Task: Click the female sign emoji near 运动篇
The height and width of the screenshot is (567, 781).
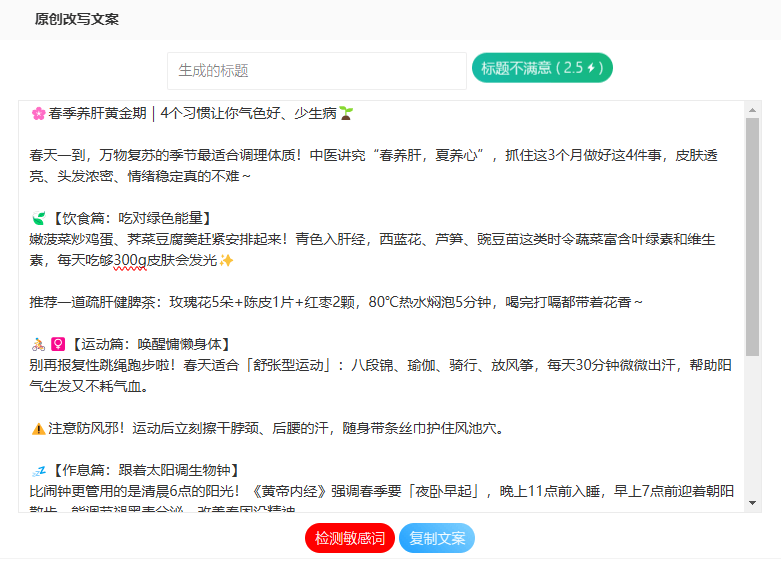Action: 57,344
